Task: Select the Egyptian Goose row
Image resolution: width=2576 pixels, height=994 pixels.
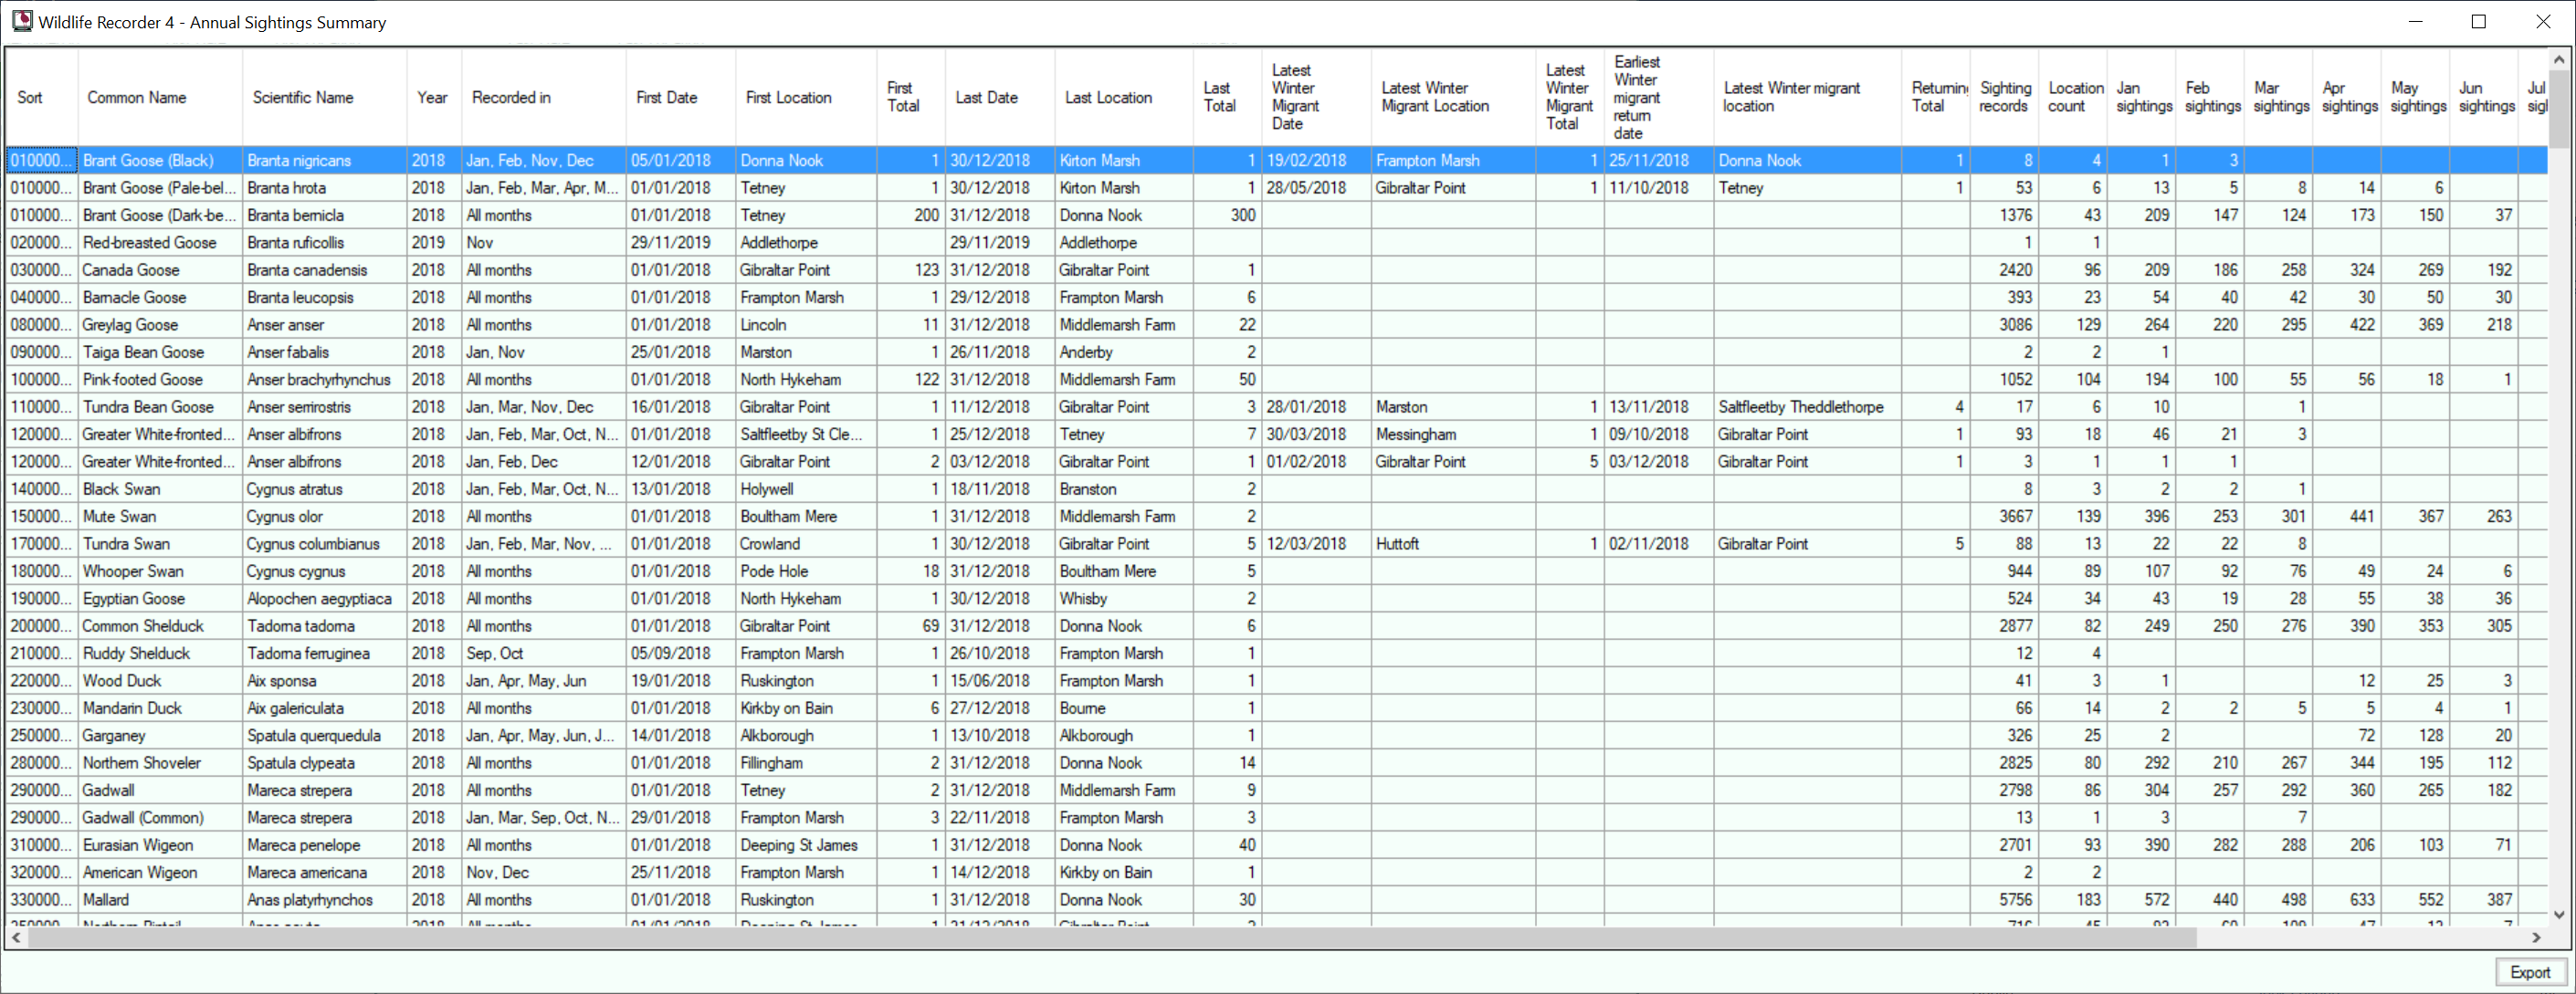Action: 1277,598
